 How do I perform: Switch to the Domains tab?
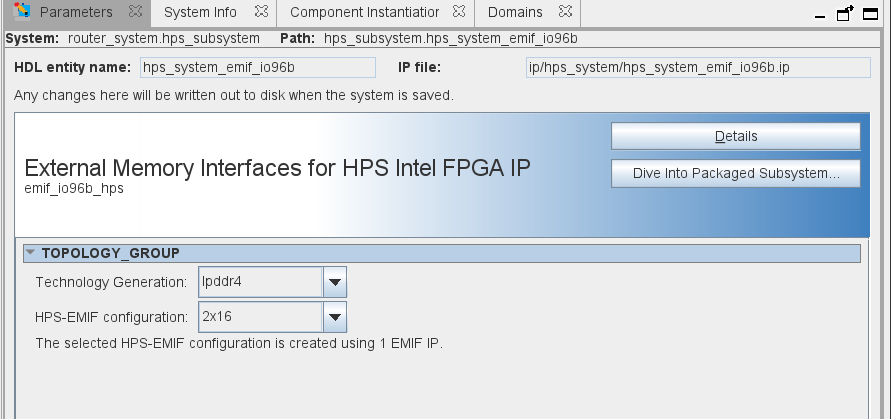coord(515,13)
